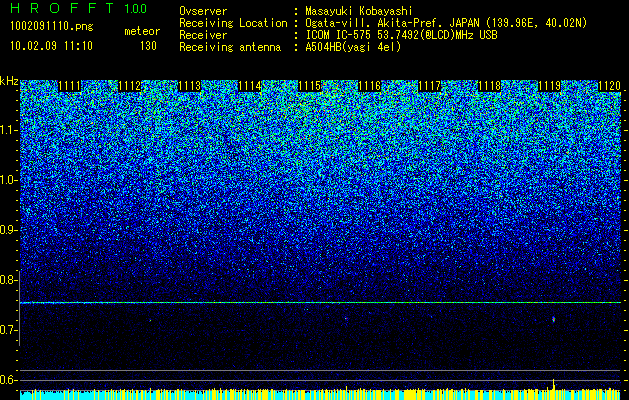Click the 0.9 frequency axis label
Screen dimensions: 629x400
click(9, 230)
